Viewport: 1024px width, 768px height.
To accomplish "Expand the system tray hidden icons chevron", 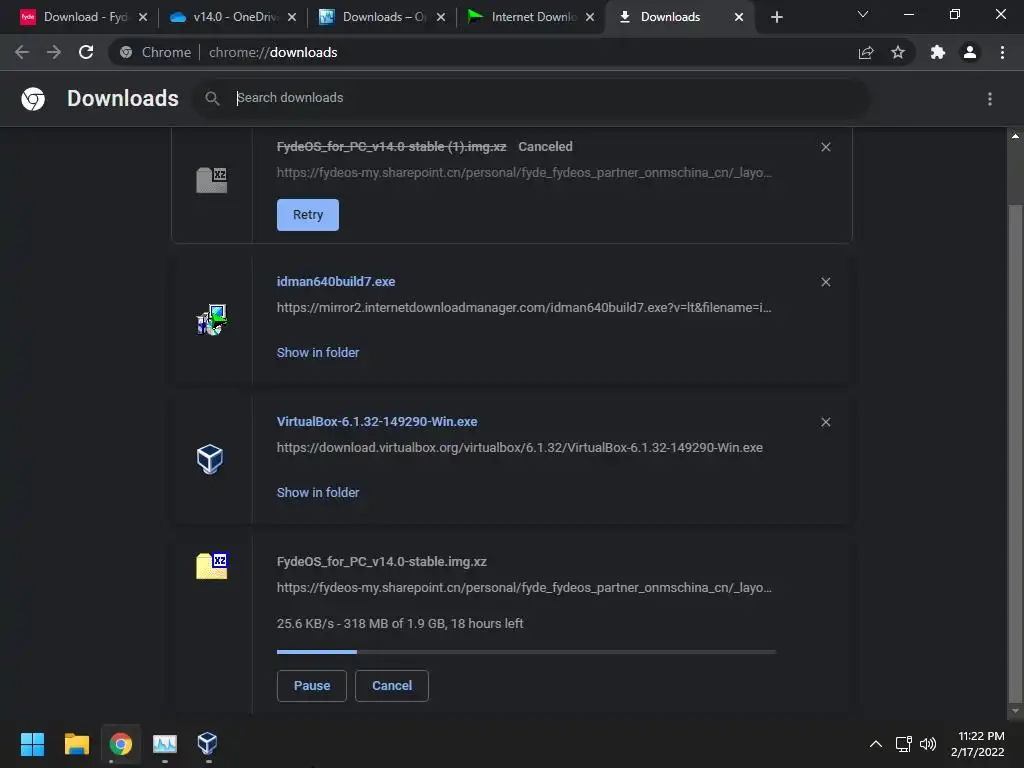I will pos(876,744).
